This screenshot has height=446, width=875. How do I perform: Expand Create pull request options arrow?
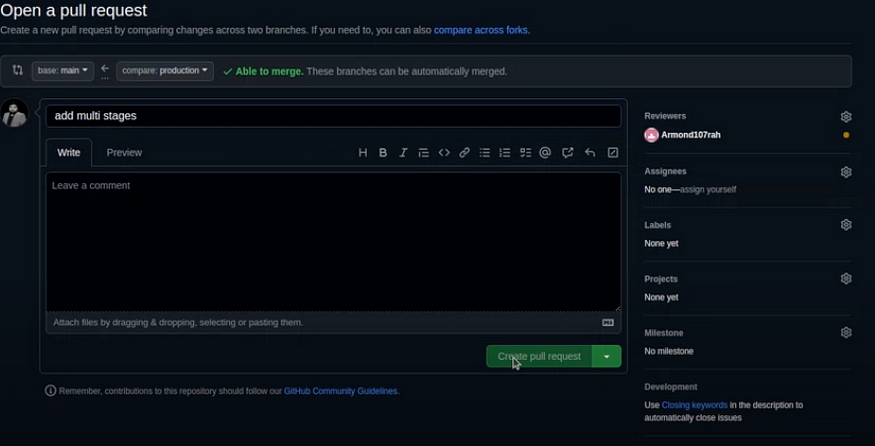point(607,356)
